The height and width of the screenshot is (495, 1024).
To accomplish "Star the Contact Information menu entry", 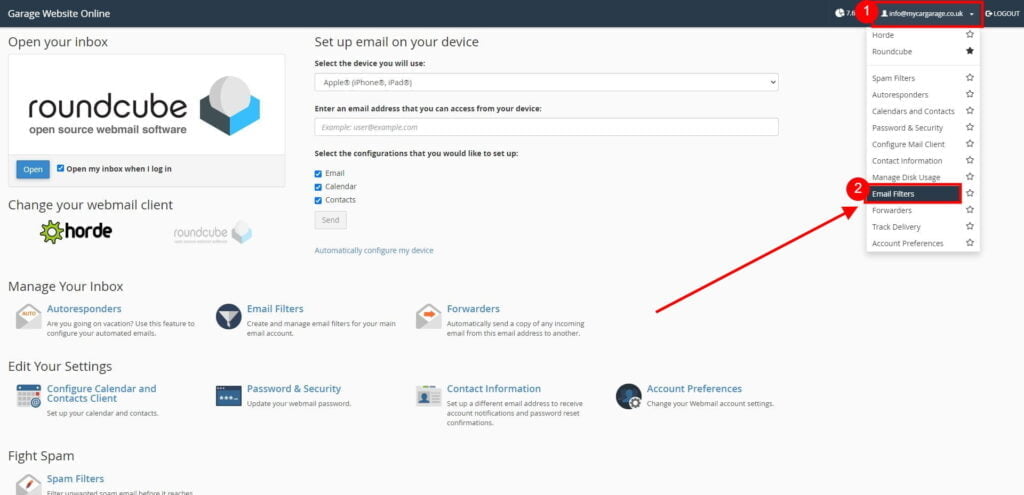I will pos(970,160).
